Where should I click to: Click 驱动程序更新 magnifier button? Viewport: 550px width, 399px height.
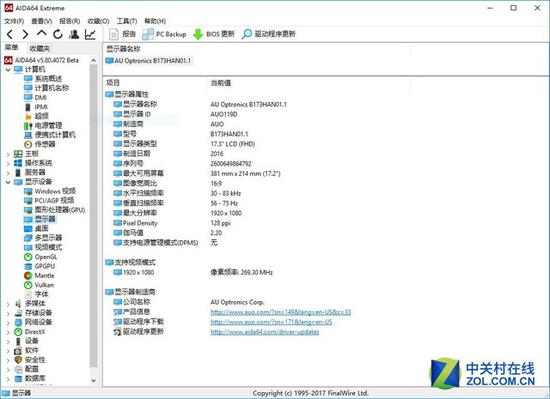268,34
